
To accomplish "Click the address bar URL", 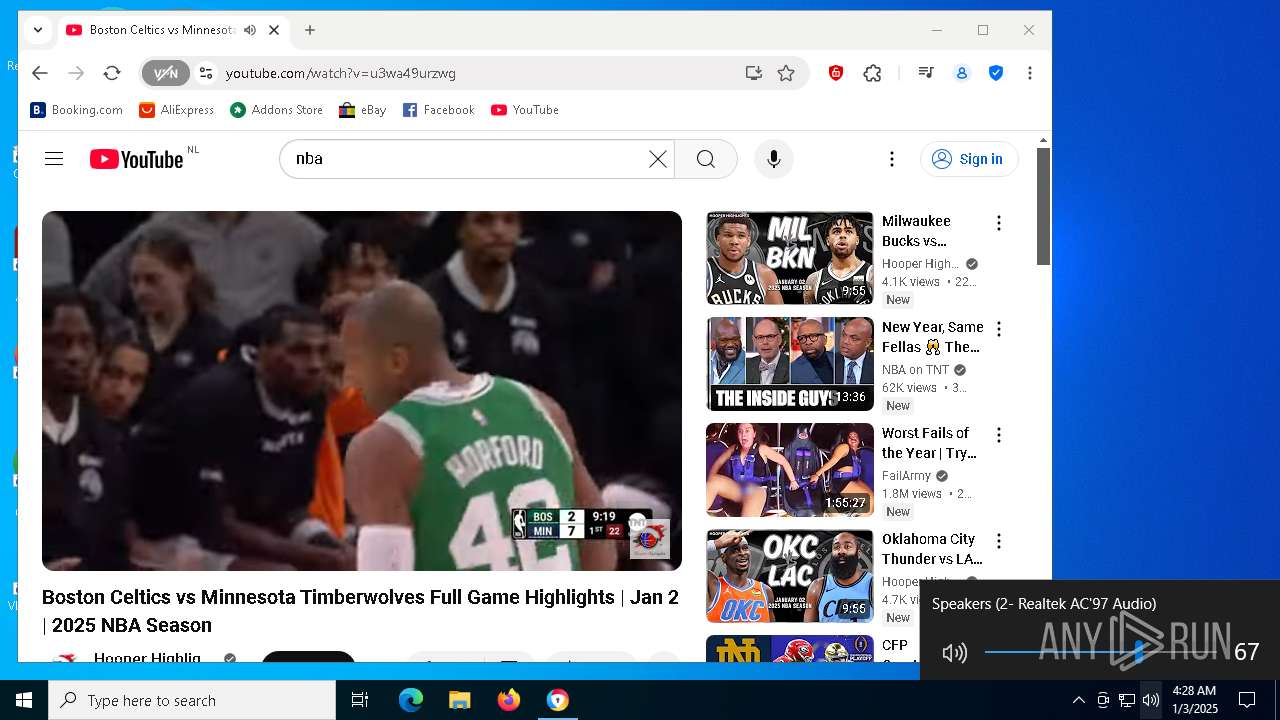I will (340, 73).
